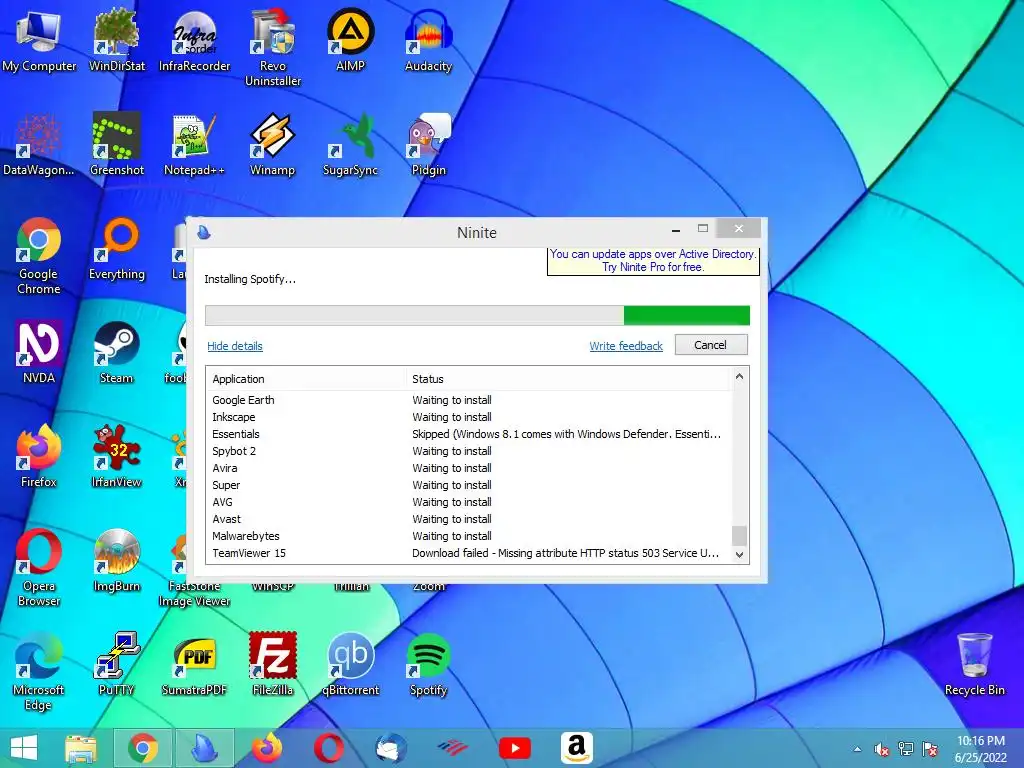
Task: Select the TeamViewer 15 failed row
Action: click(469, 552)
